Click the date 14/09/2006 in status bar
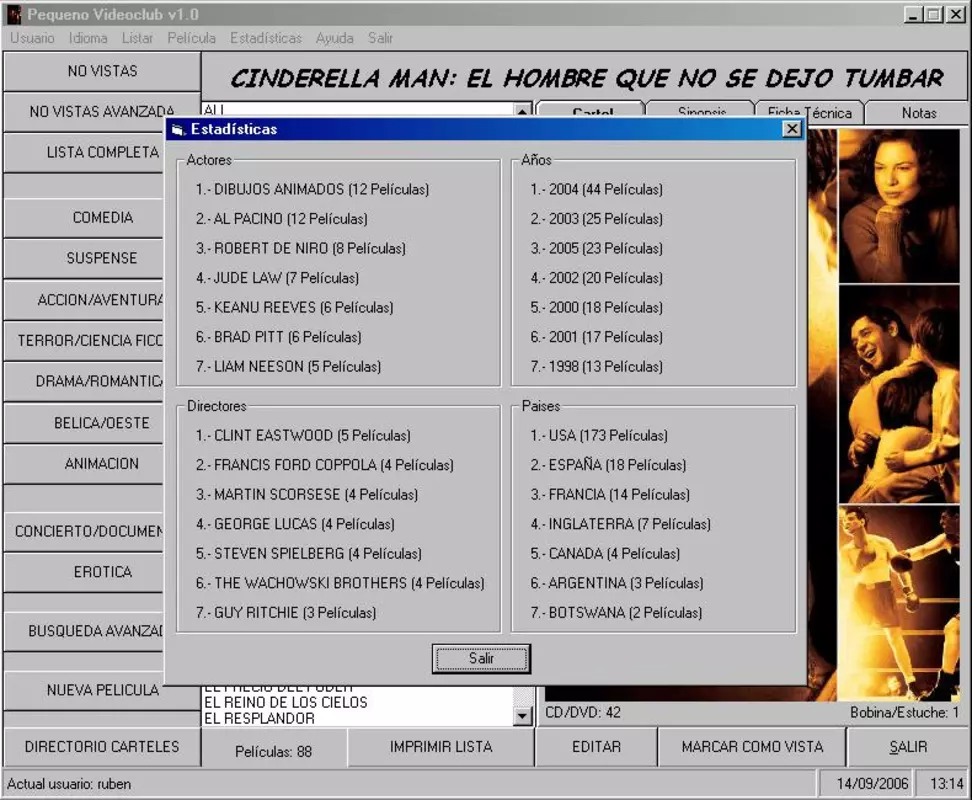972x800 pixels. (872, 784)
